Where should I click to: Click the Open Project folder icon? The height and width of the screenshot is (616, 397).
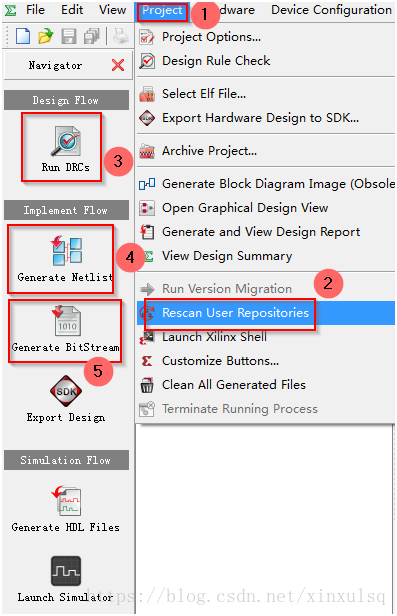[x=46, y=36]
